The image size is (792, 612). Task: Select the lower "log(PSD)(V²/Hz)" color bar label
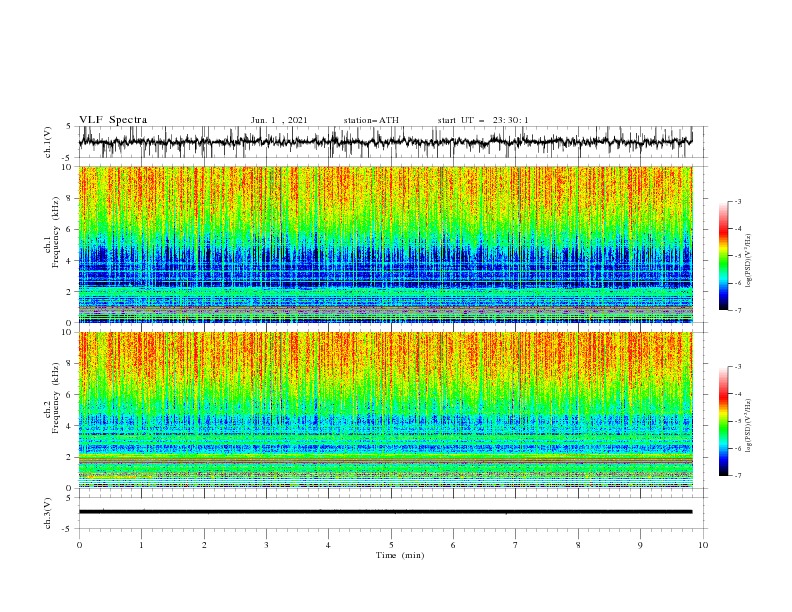[x=749, y=426]
